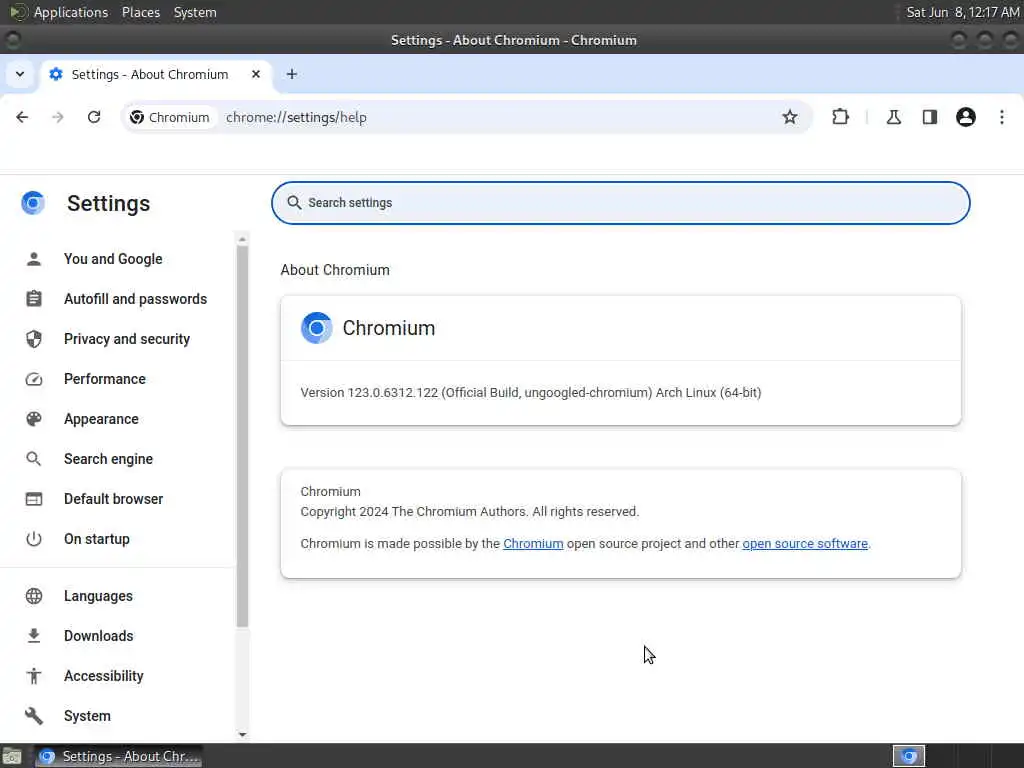Click the sidebar scrollbar thumb
This screenshot has width=1024, height=768.
(x=242, y=436)
